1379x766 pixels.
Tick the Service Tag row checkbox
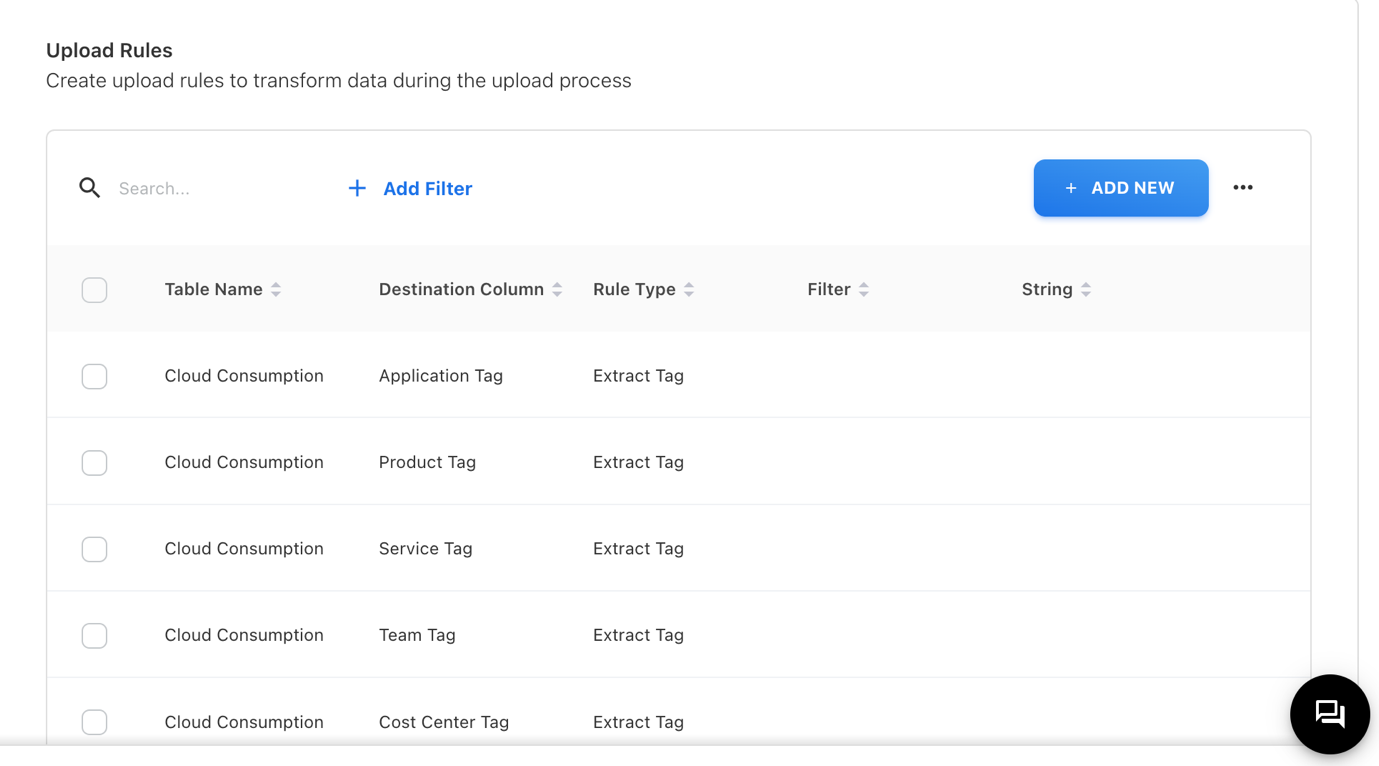point(95,549)
